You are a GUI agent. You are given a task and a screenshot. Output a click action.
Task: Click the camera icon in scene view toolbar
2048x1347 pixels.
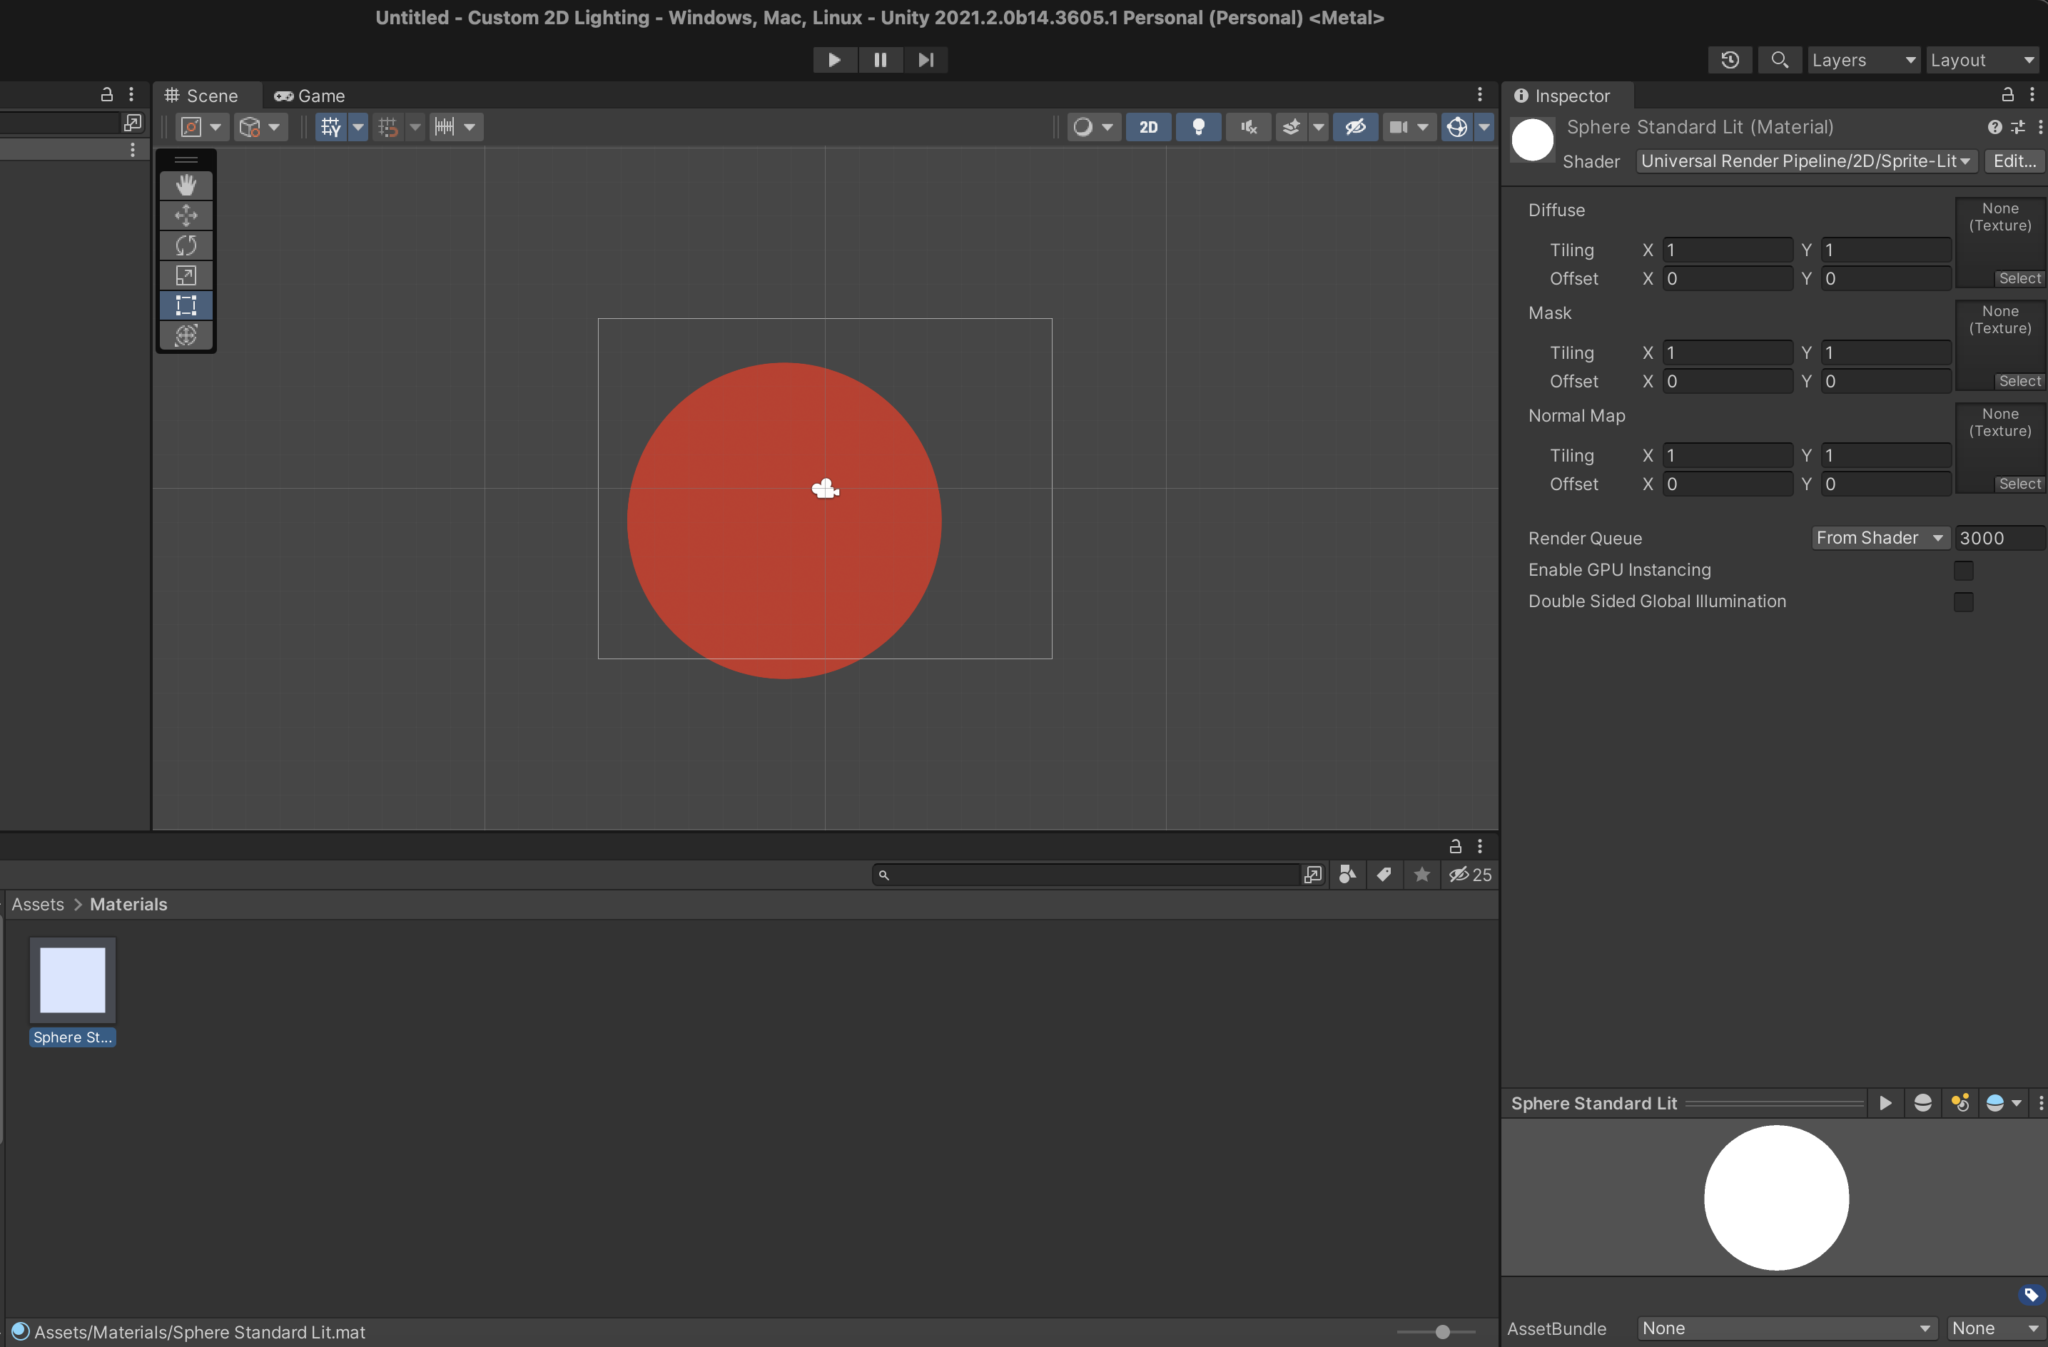coord(1399,127)
